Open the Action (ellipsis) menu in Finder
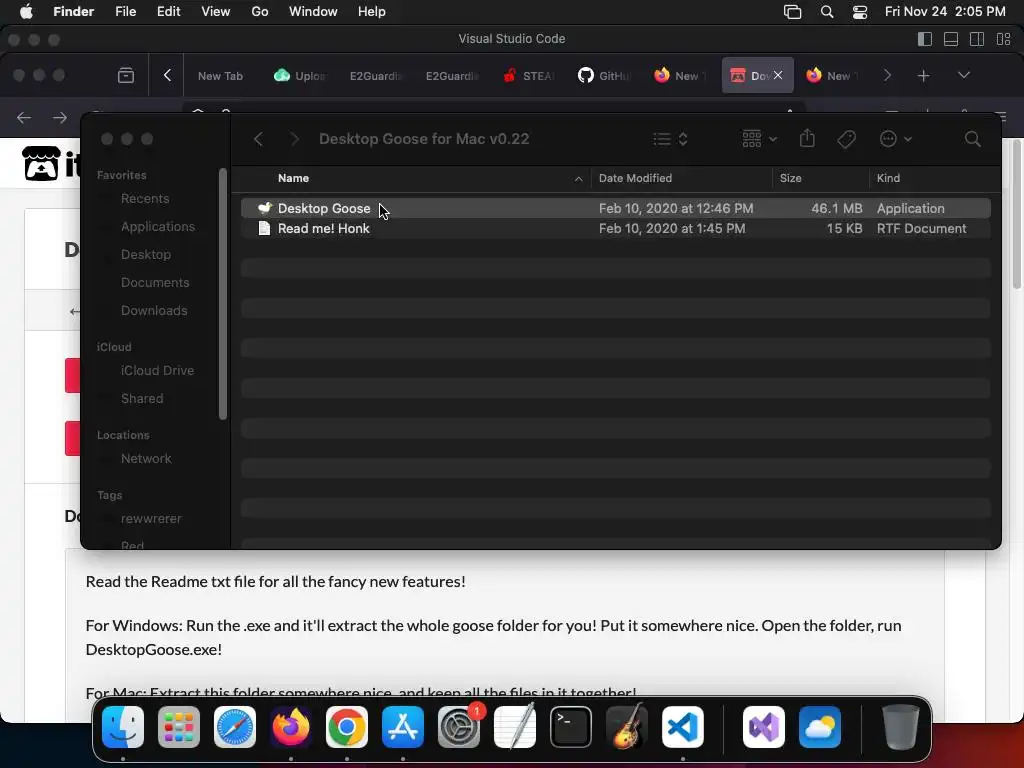 coord(895,139)
